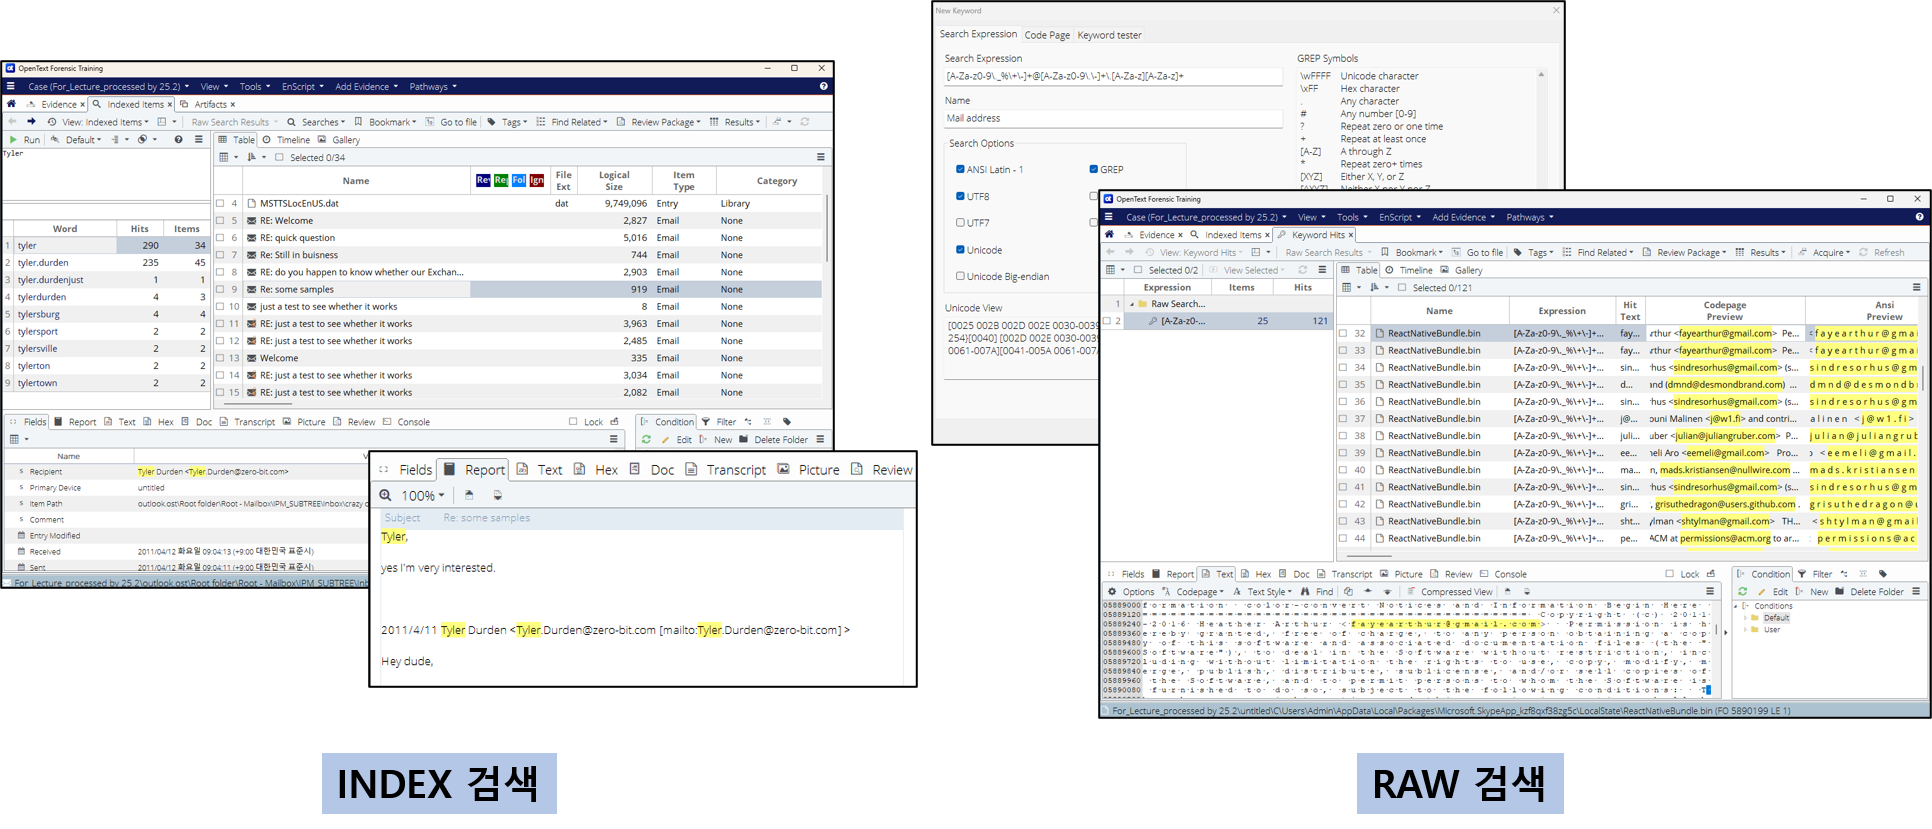
Task: Click the Edit button in the Condition panel
Action: (x=1773, y=592)
